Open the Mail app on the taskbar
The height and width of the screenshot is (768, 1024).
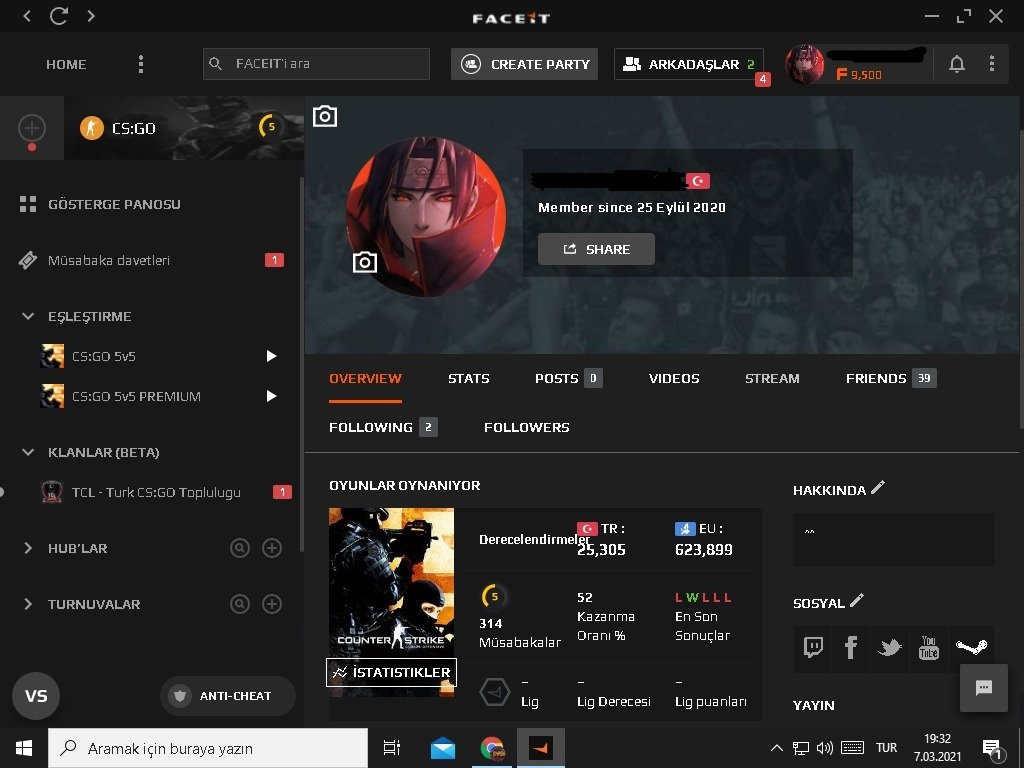443,748
